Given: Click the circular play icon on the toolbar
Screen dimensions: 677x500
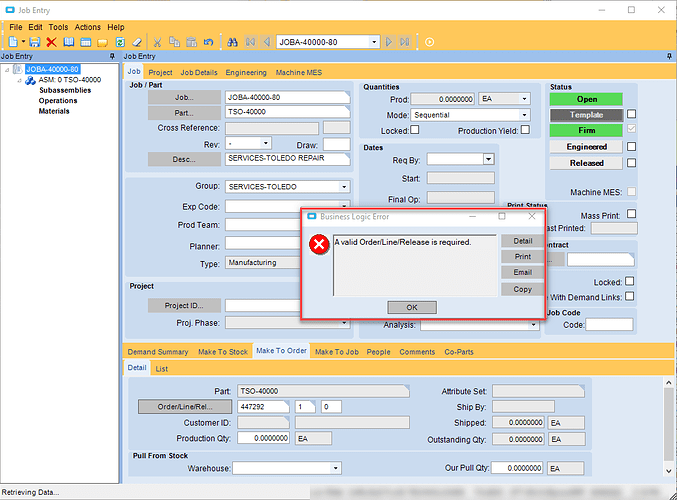Looking at the screenshot, I should tap(429, 42).
